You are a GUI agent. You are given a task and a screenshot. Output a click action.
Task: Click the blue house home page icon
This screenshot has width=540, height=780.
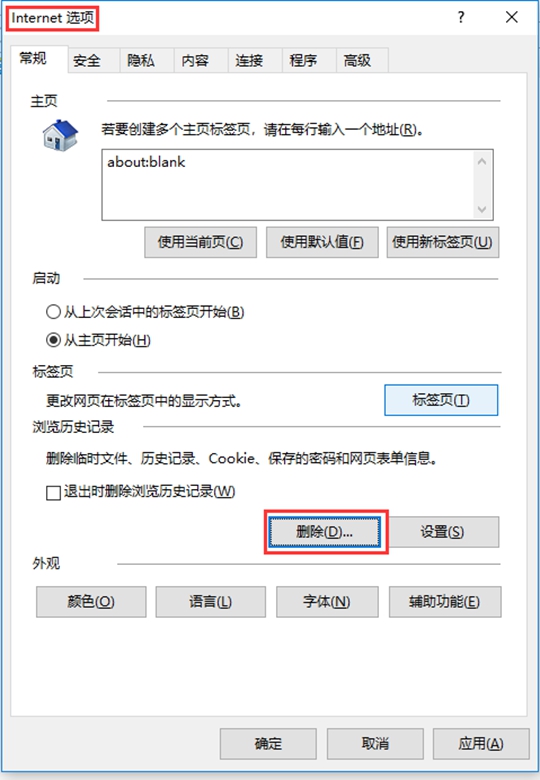click(x=60, y=135)
